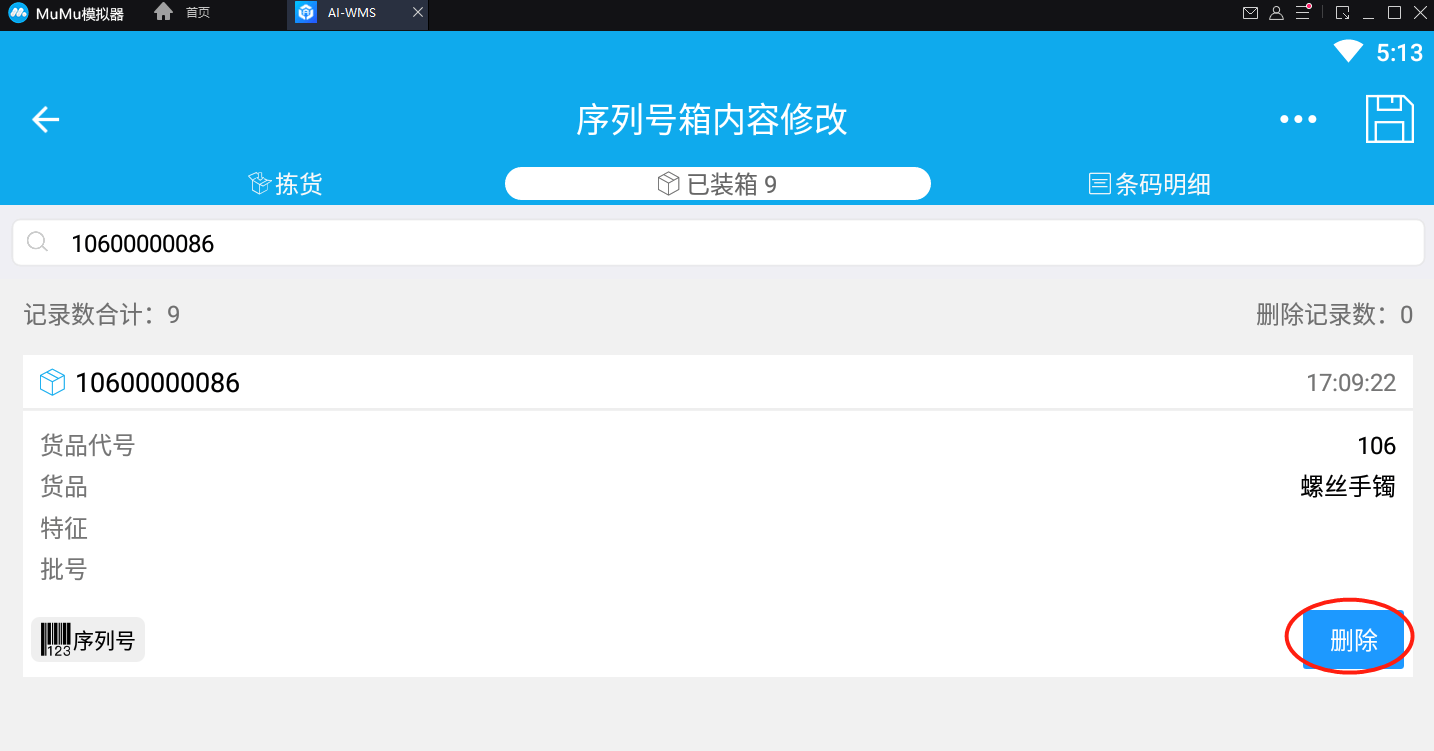Viewport: 1434px width, 751px height.
Task: Open MuMu menu with red notification dot
Action: coord(1303,13)
